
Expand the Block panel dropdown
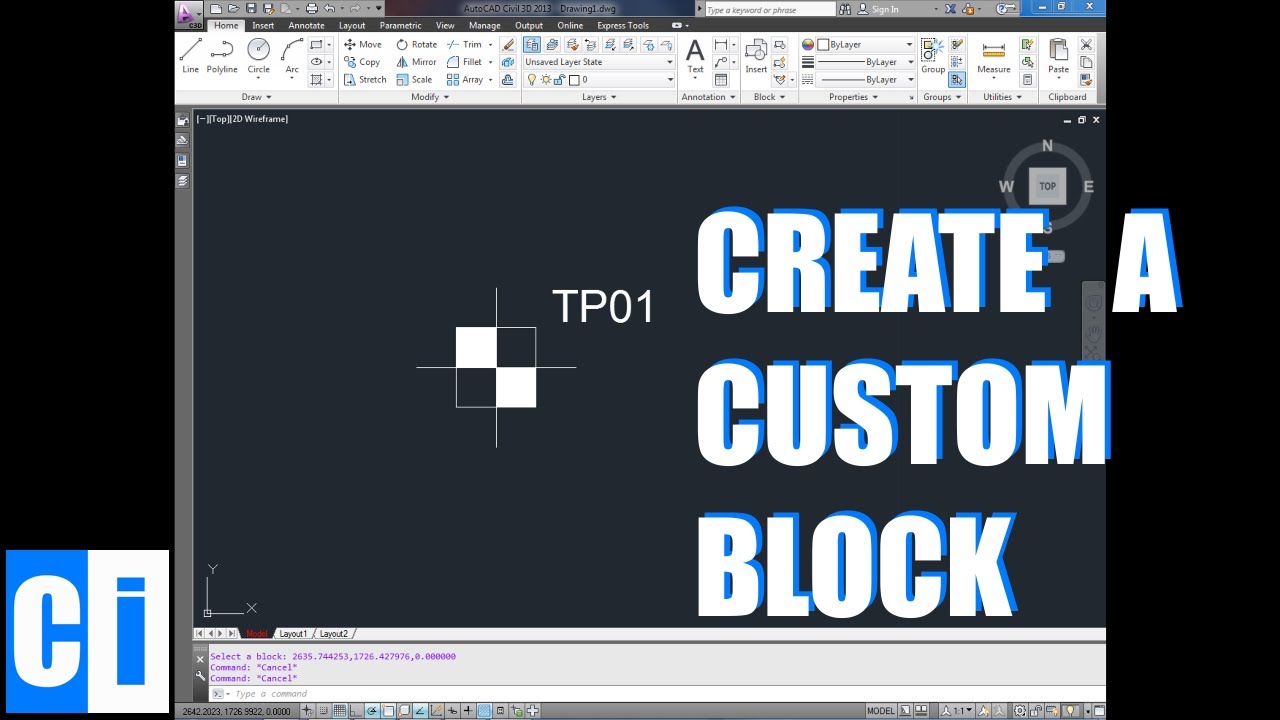coord(769,97)
